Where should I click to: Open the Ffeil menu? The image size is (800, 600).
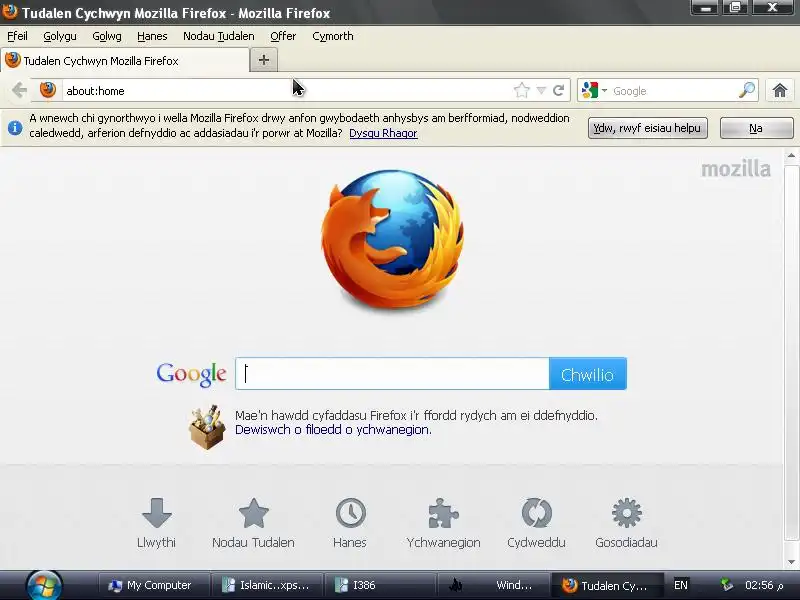[17, 36]
